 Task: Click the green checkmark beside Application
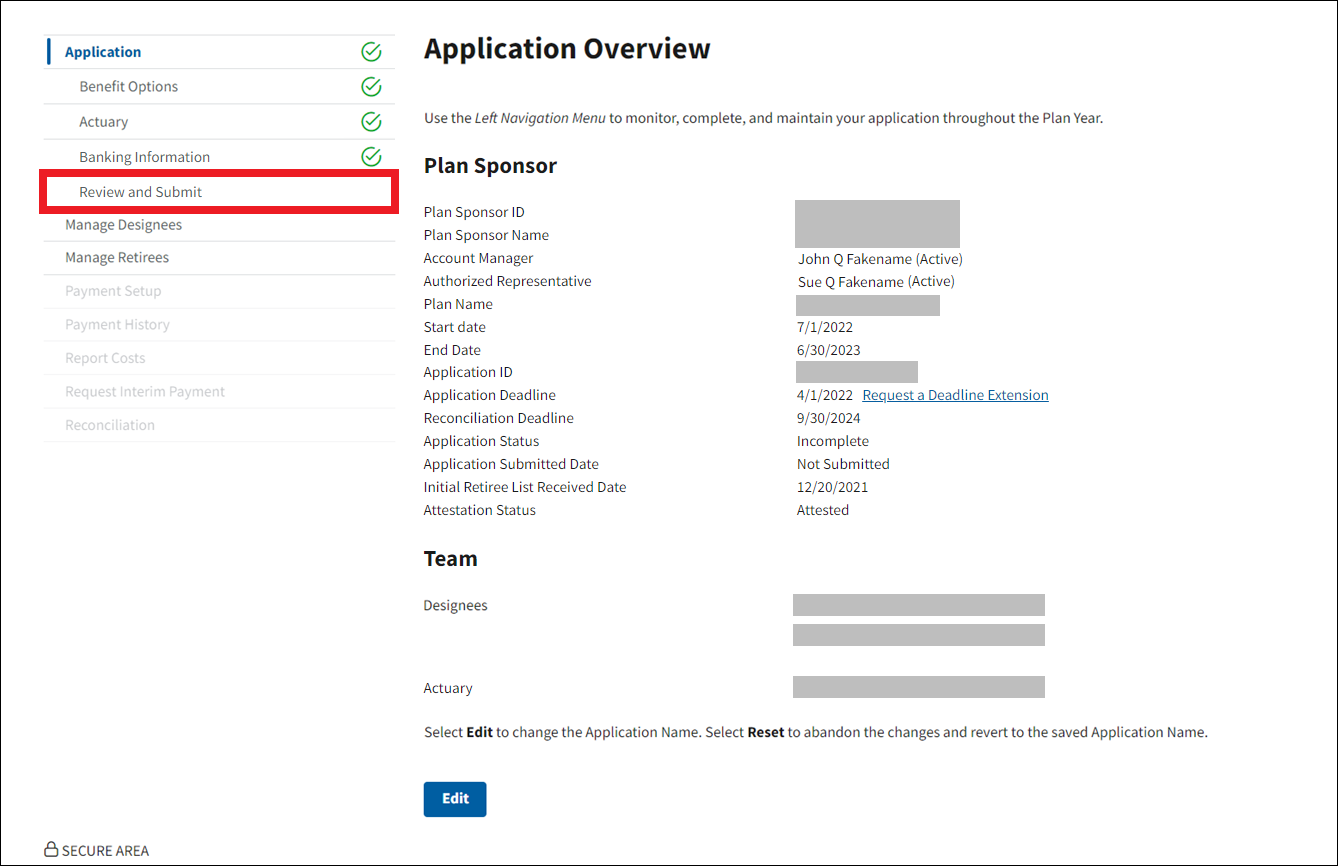pyautogui.click(x=371, y=52)
